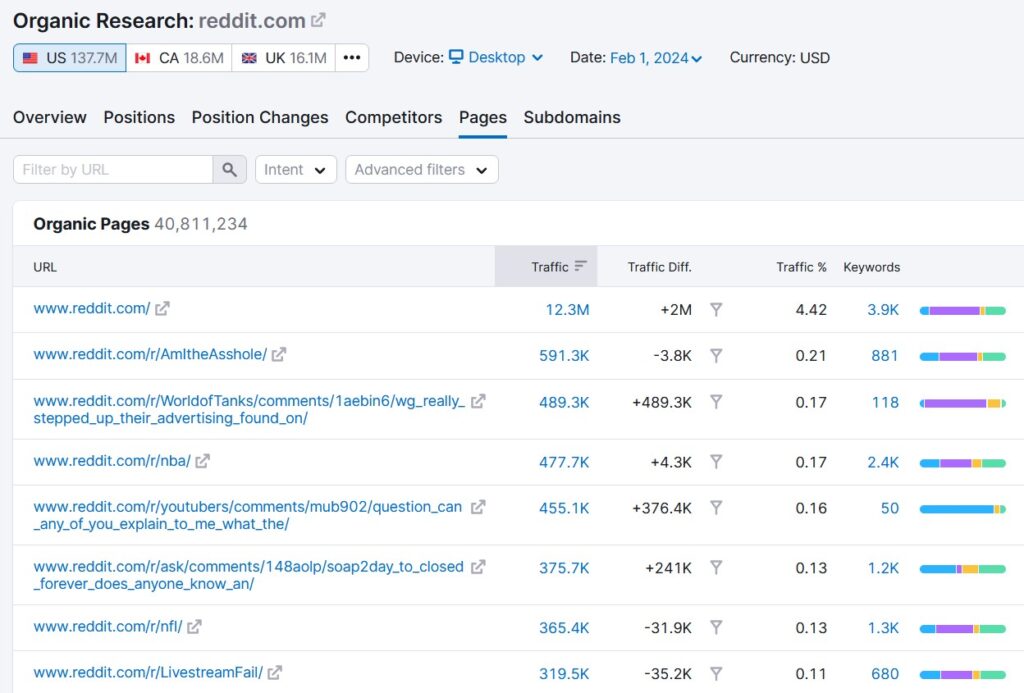Click filter funnel icon next to -35.2K
The width and height of the screenshot is (1024, 693).
(x=716, y=673)
